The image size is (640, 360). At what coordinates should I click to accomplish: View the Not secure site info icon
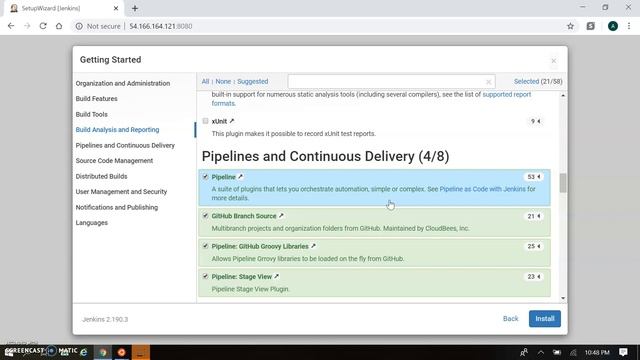tap(79, 26)
